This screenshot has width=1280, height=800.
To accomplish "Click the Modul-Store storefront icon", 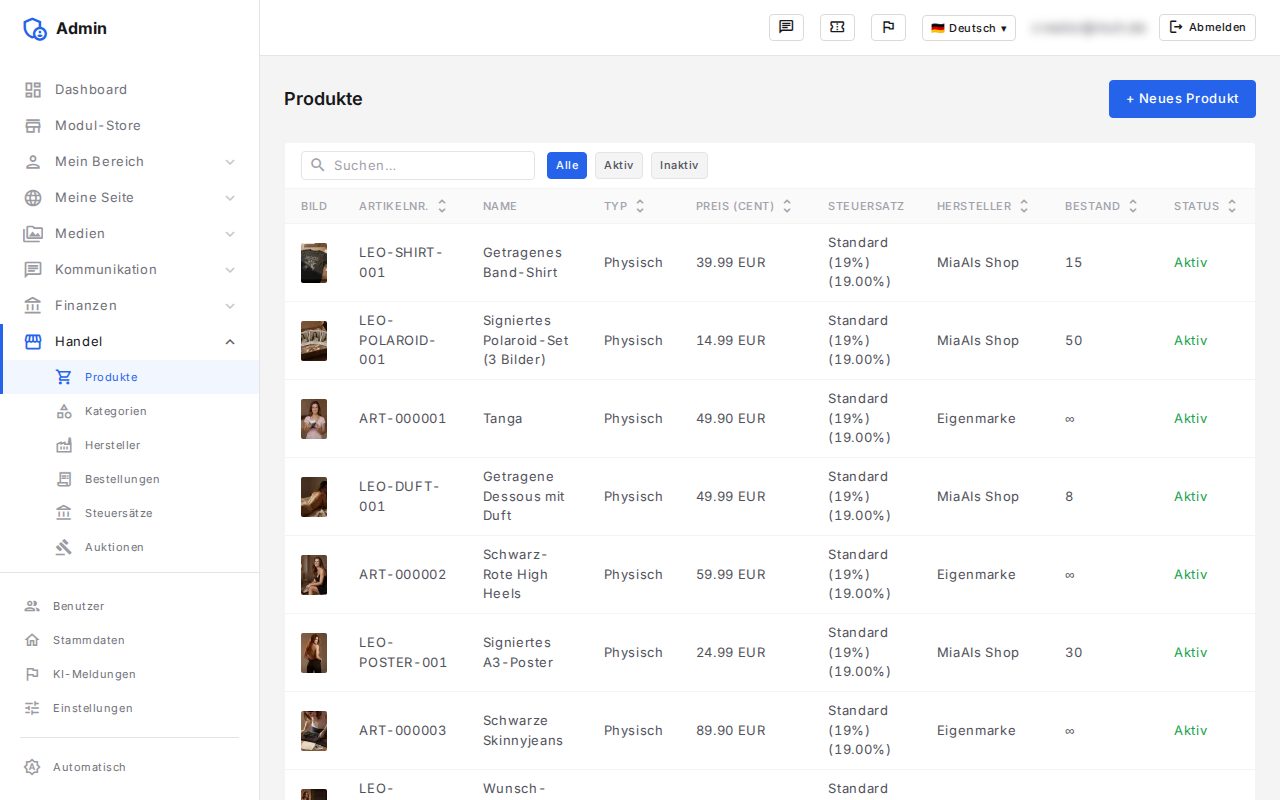I will point(33,126).
